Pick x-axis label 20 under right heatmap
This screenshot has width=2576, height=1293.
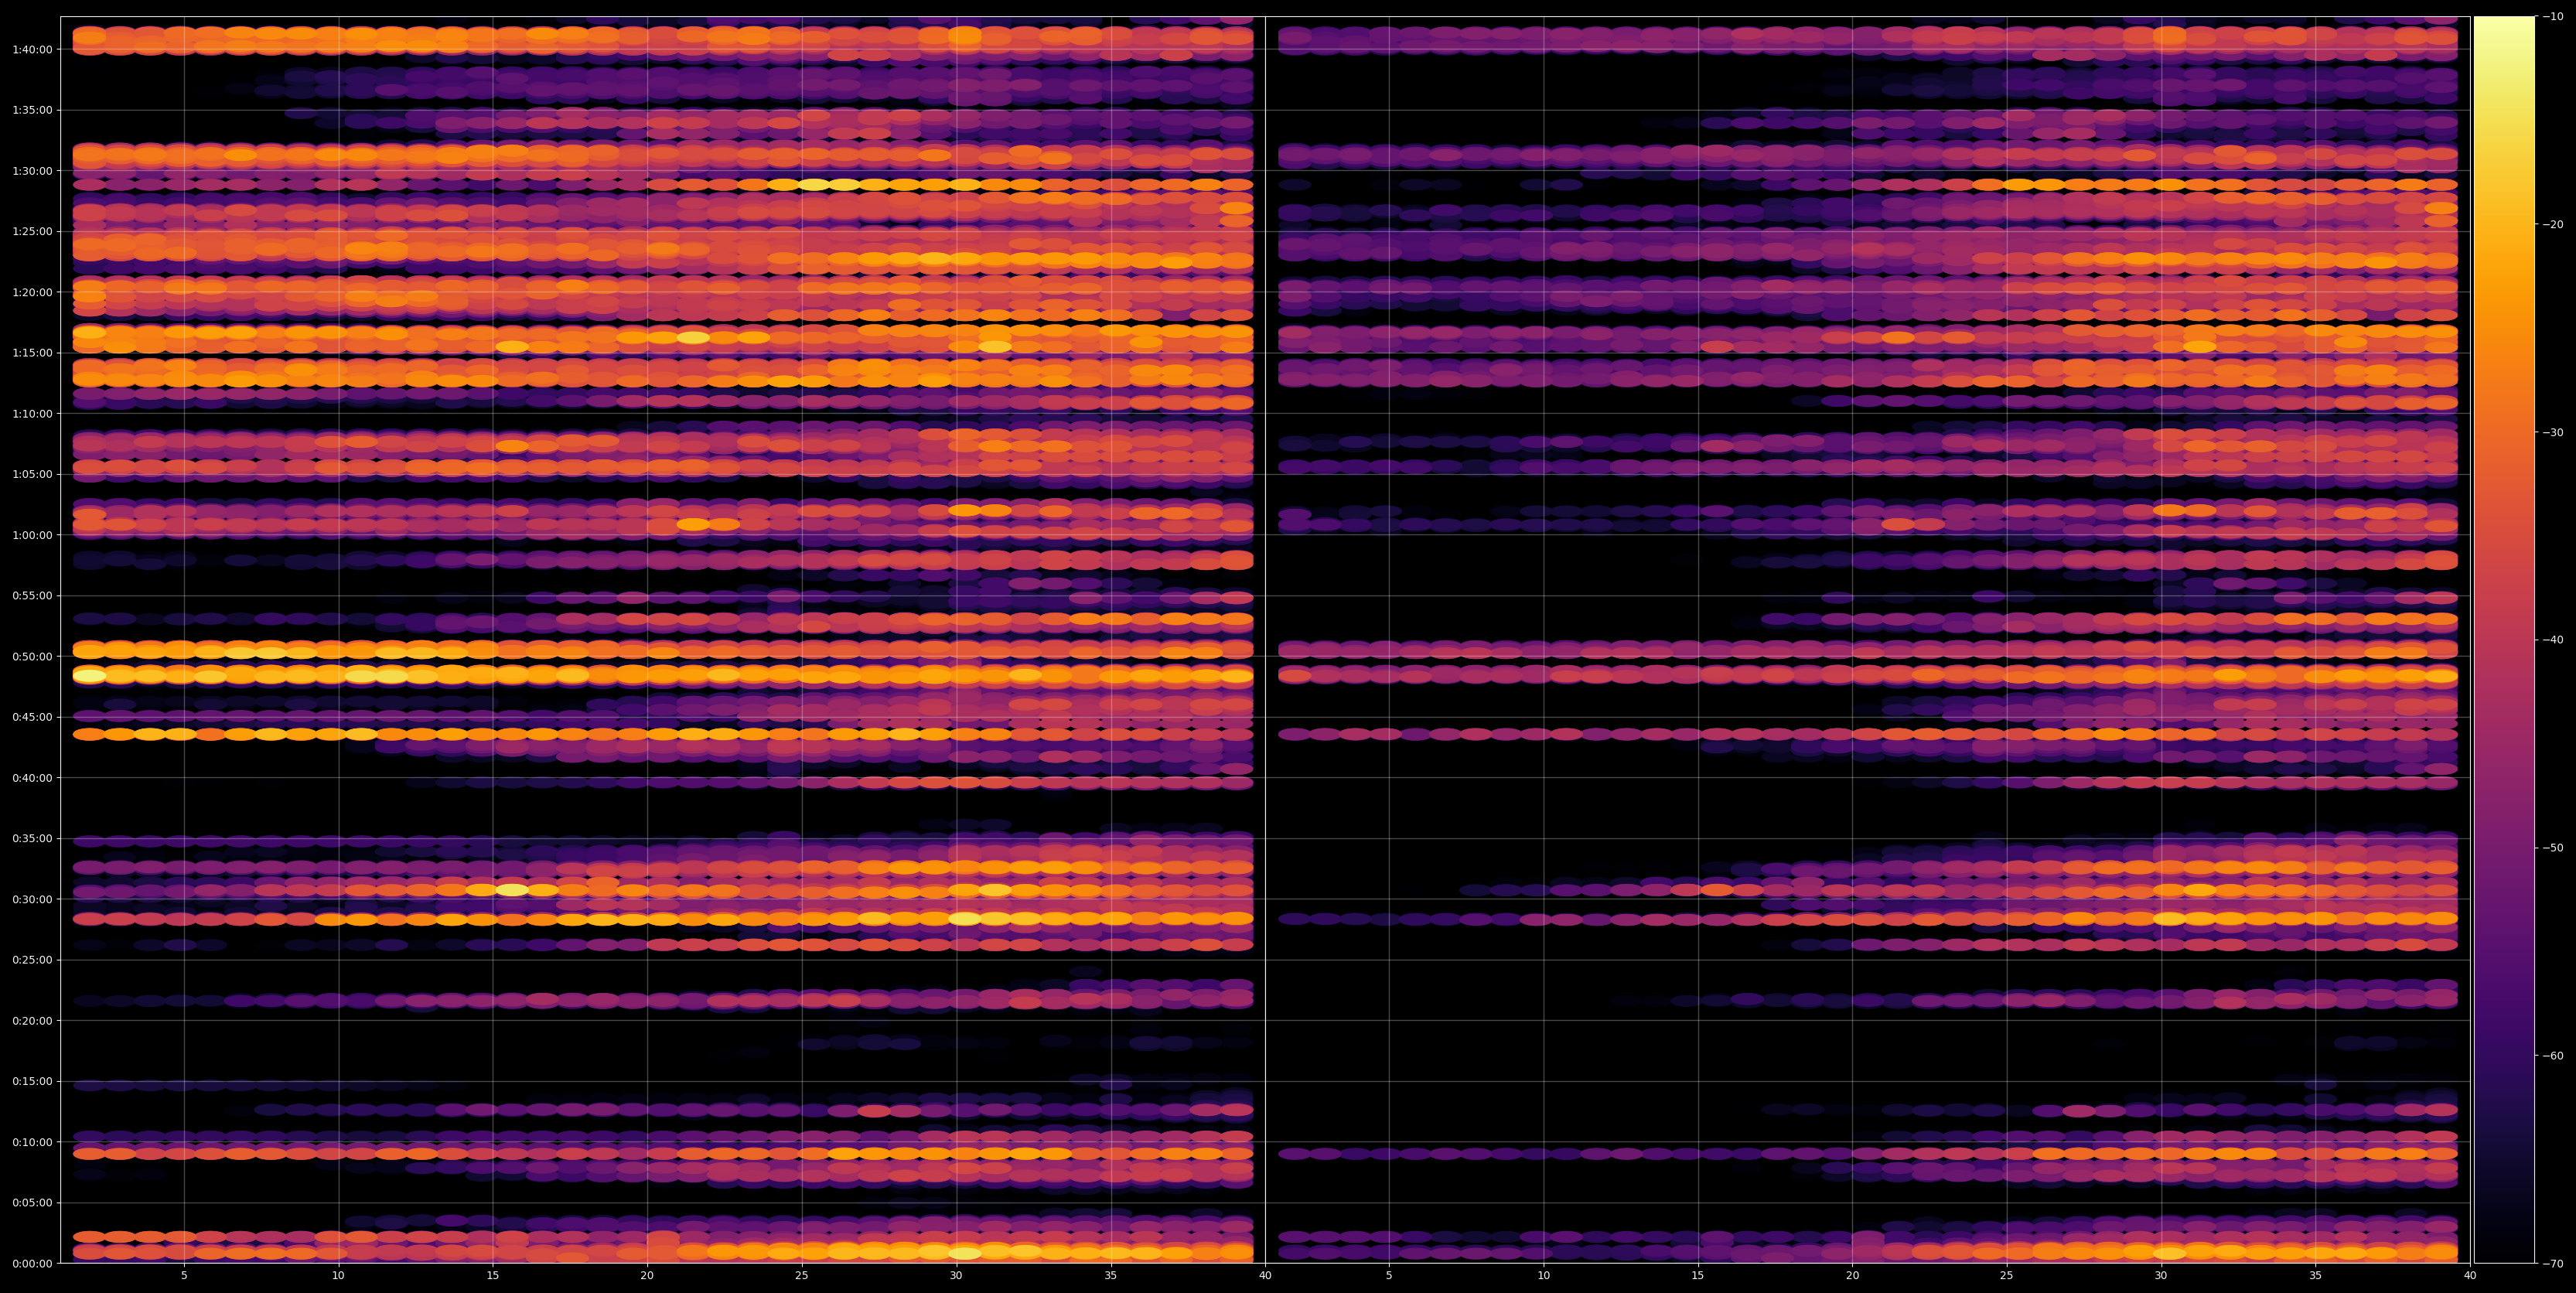(x=1853, y=1276)
